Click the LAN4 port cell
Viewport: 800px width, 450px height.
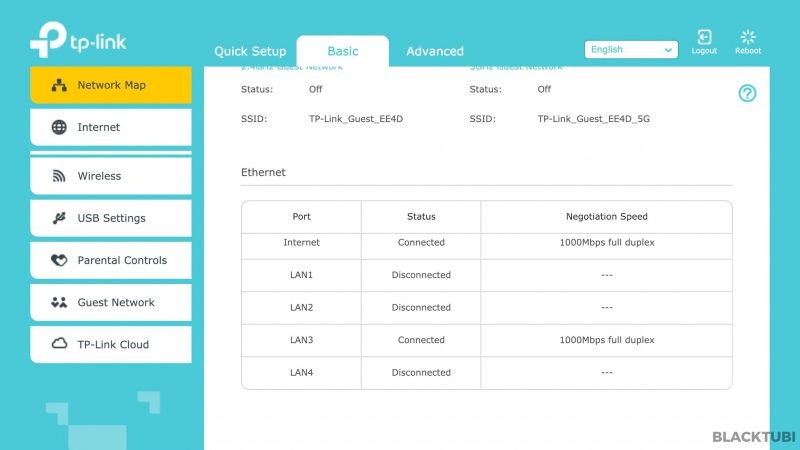tap(302, 372)
